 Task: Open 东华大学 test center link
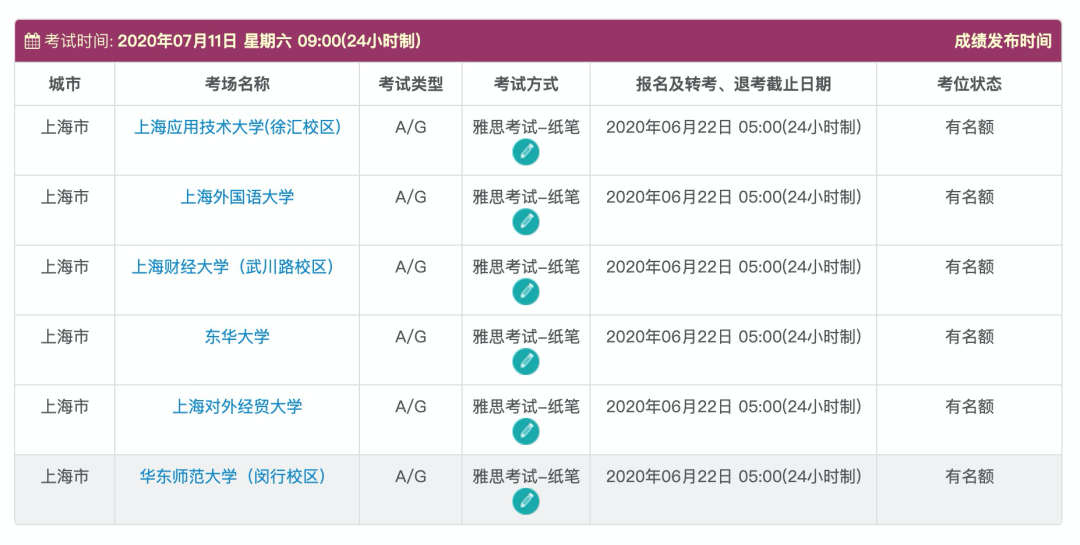(x=237, y=337)
